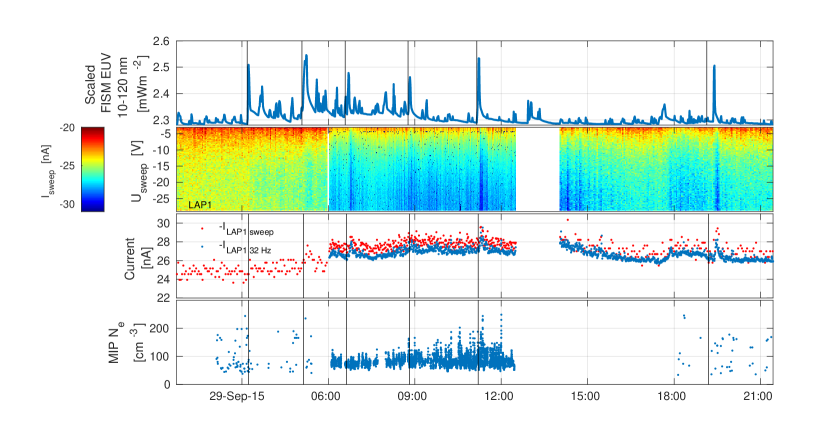Viewport: 830px width, 440px height.
Task: Click the blue -I LAP1 32 Hz legend entry
Action: 237,248
